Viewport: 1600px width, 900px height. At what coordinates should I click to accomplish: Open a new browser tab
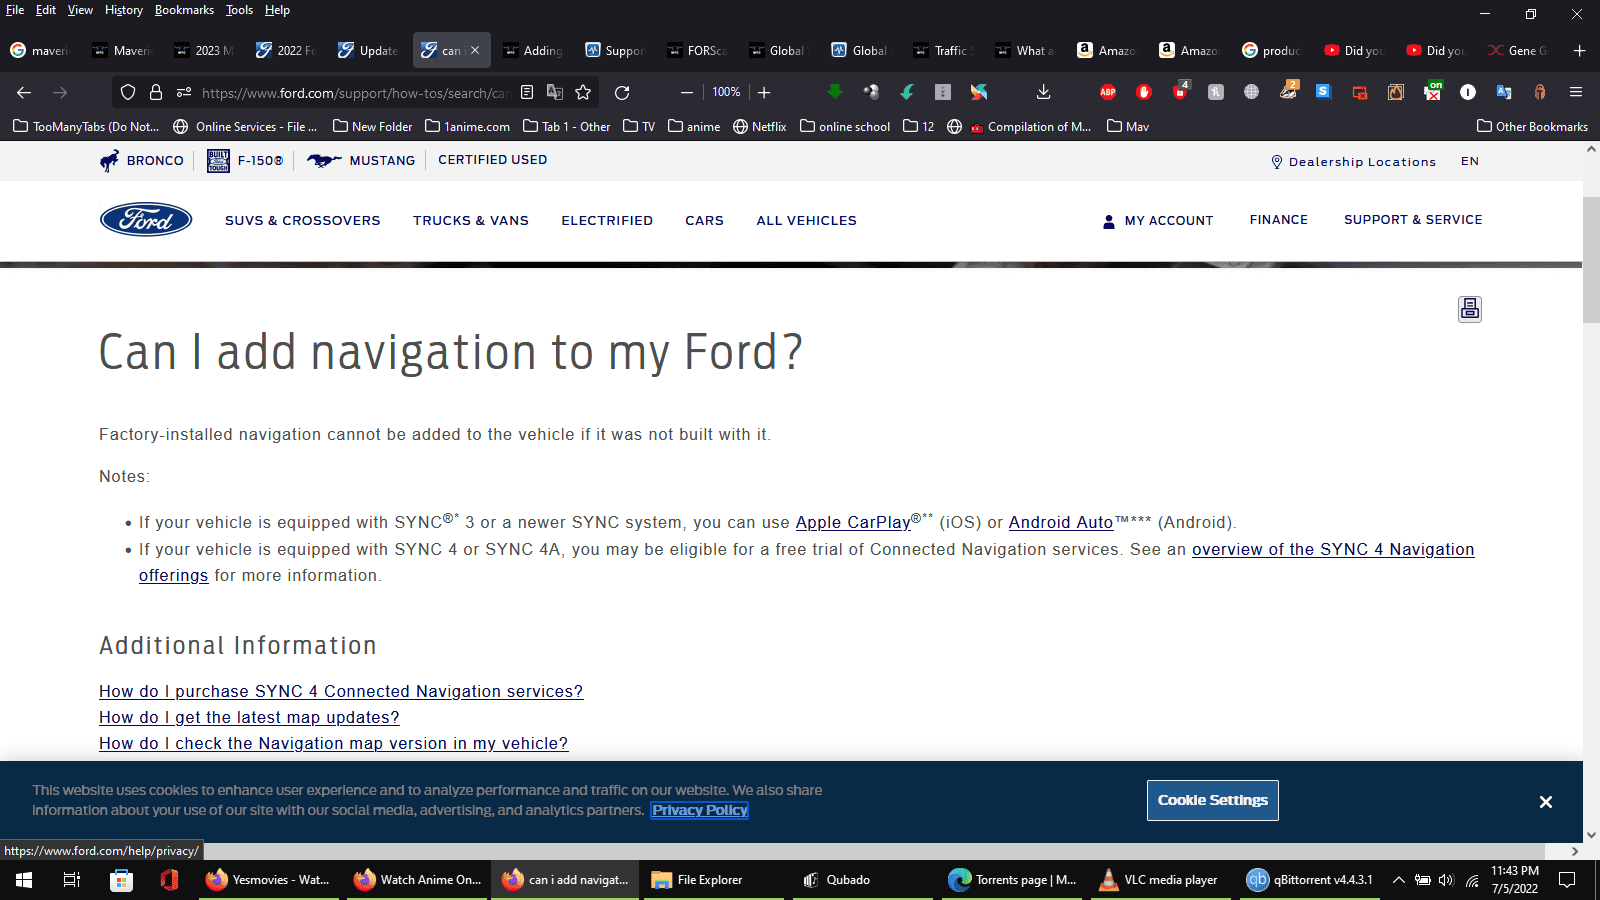[x=1579, y=50]
